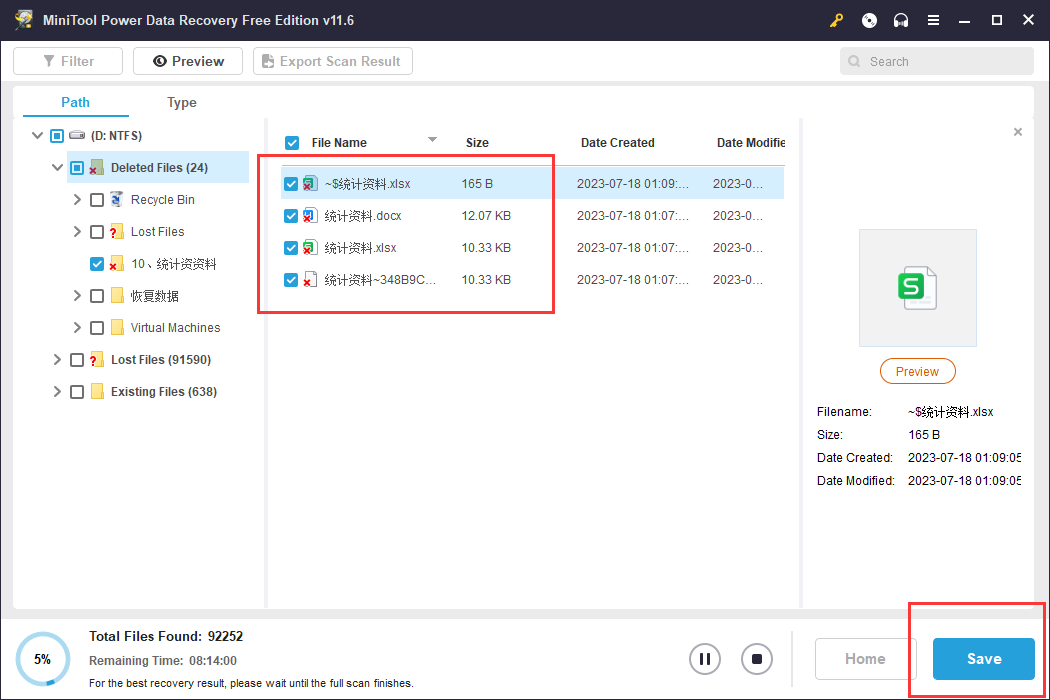Screen dimensions: 1050x700
Task: Switch to the Type tab
Action: [181, 102]
